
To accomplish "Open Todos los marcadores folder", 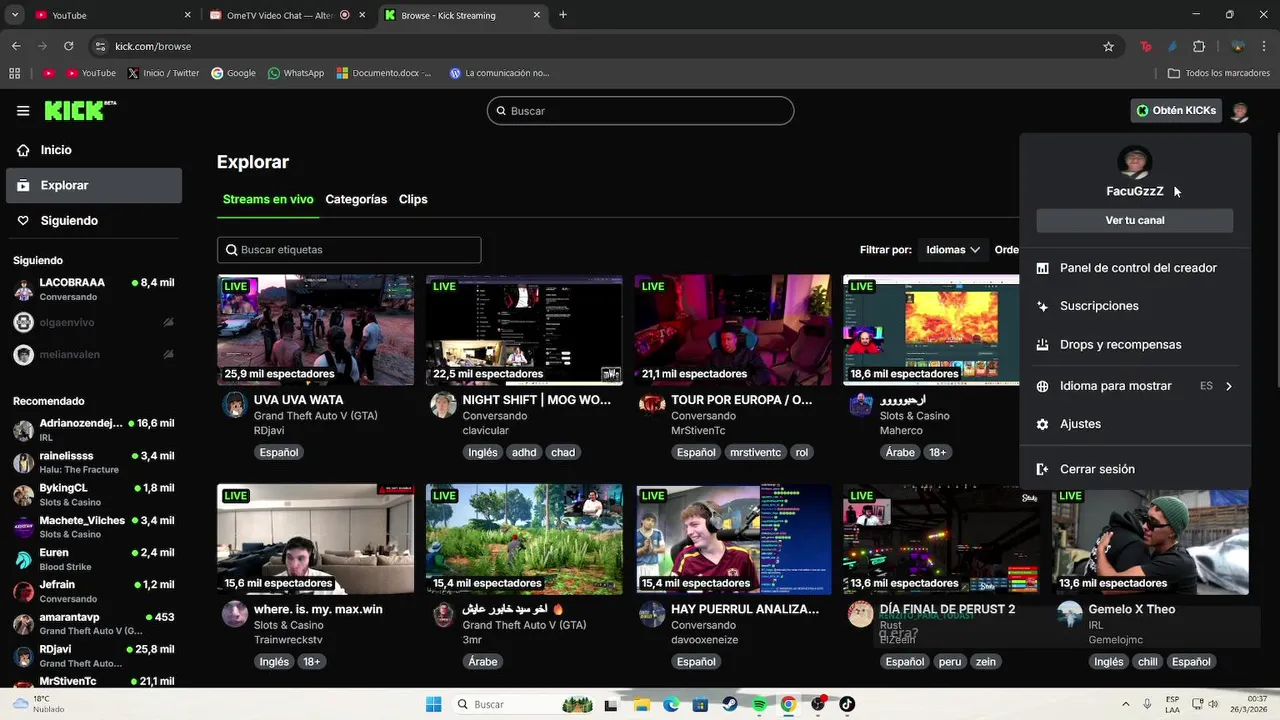I will [x=1219, y=73].
